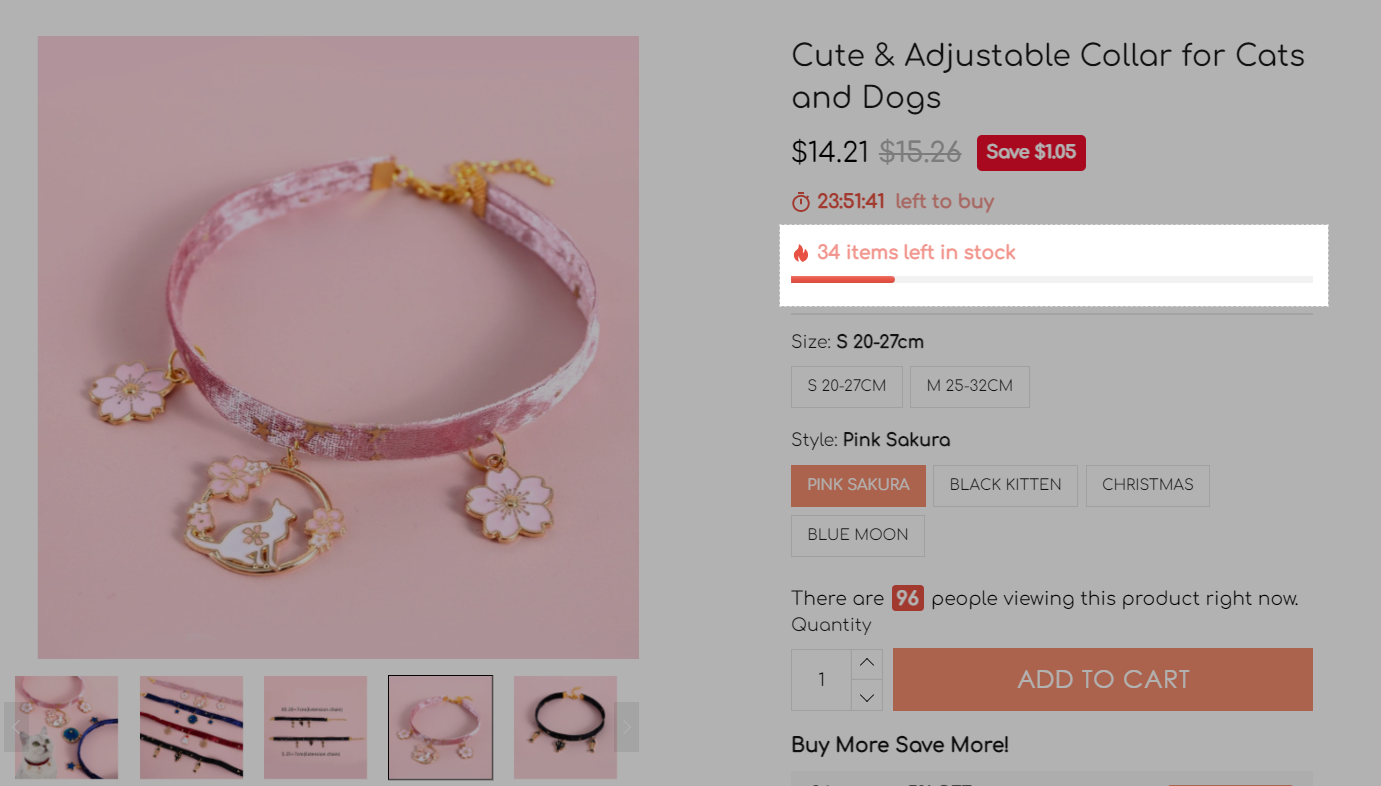View the four stacked collars thumbnail
This screenshot has width=1381, height=786.
tap(191, 727)
